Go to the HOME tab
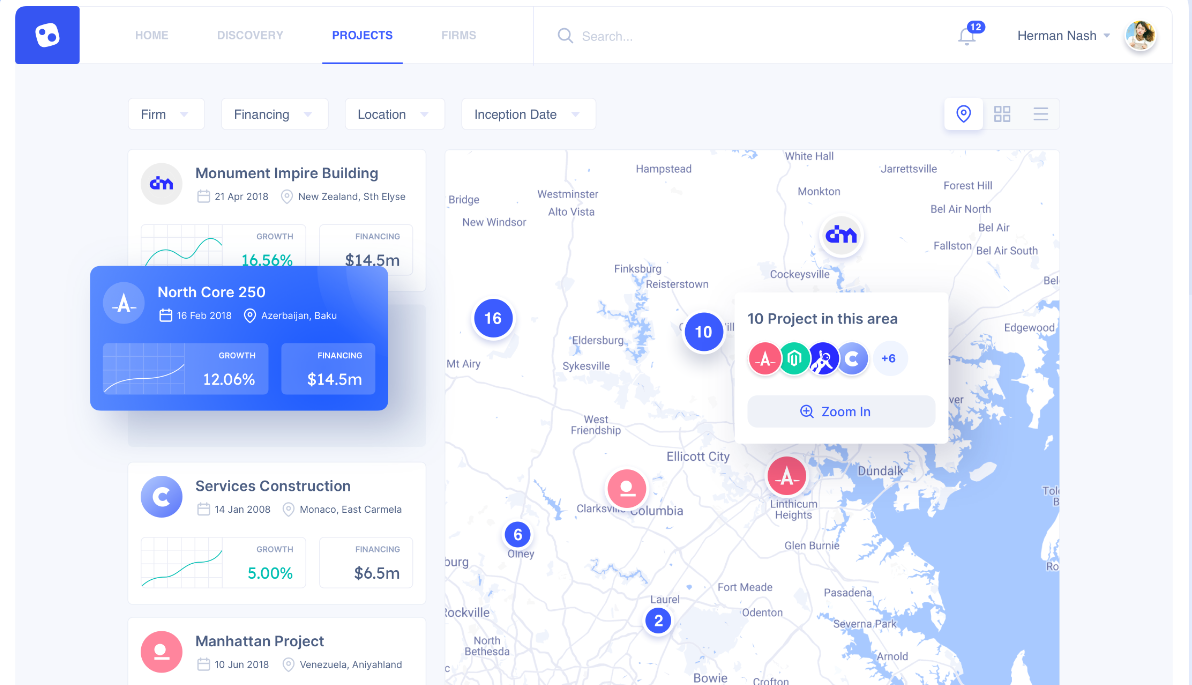 click(152, 35)
